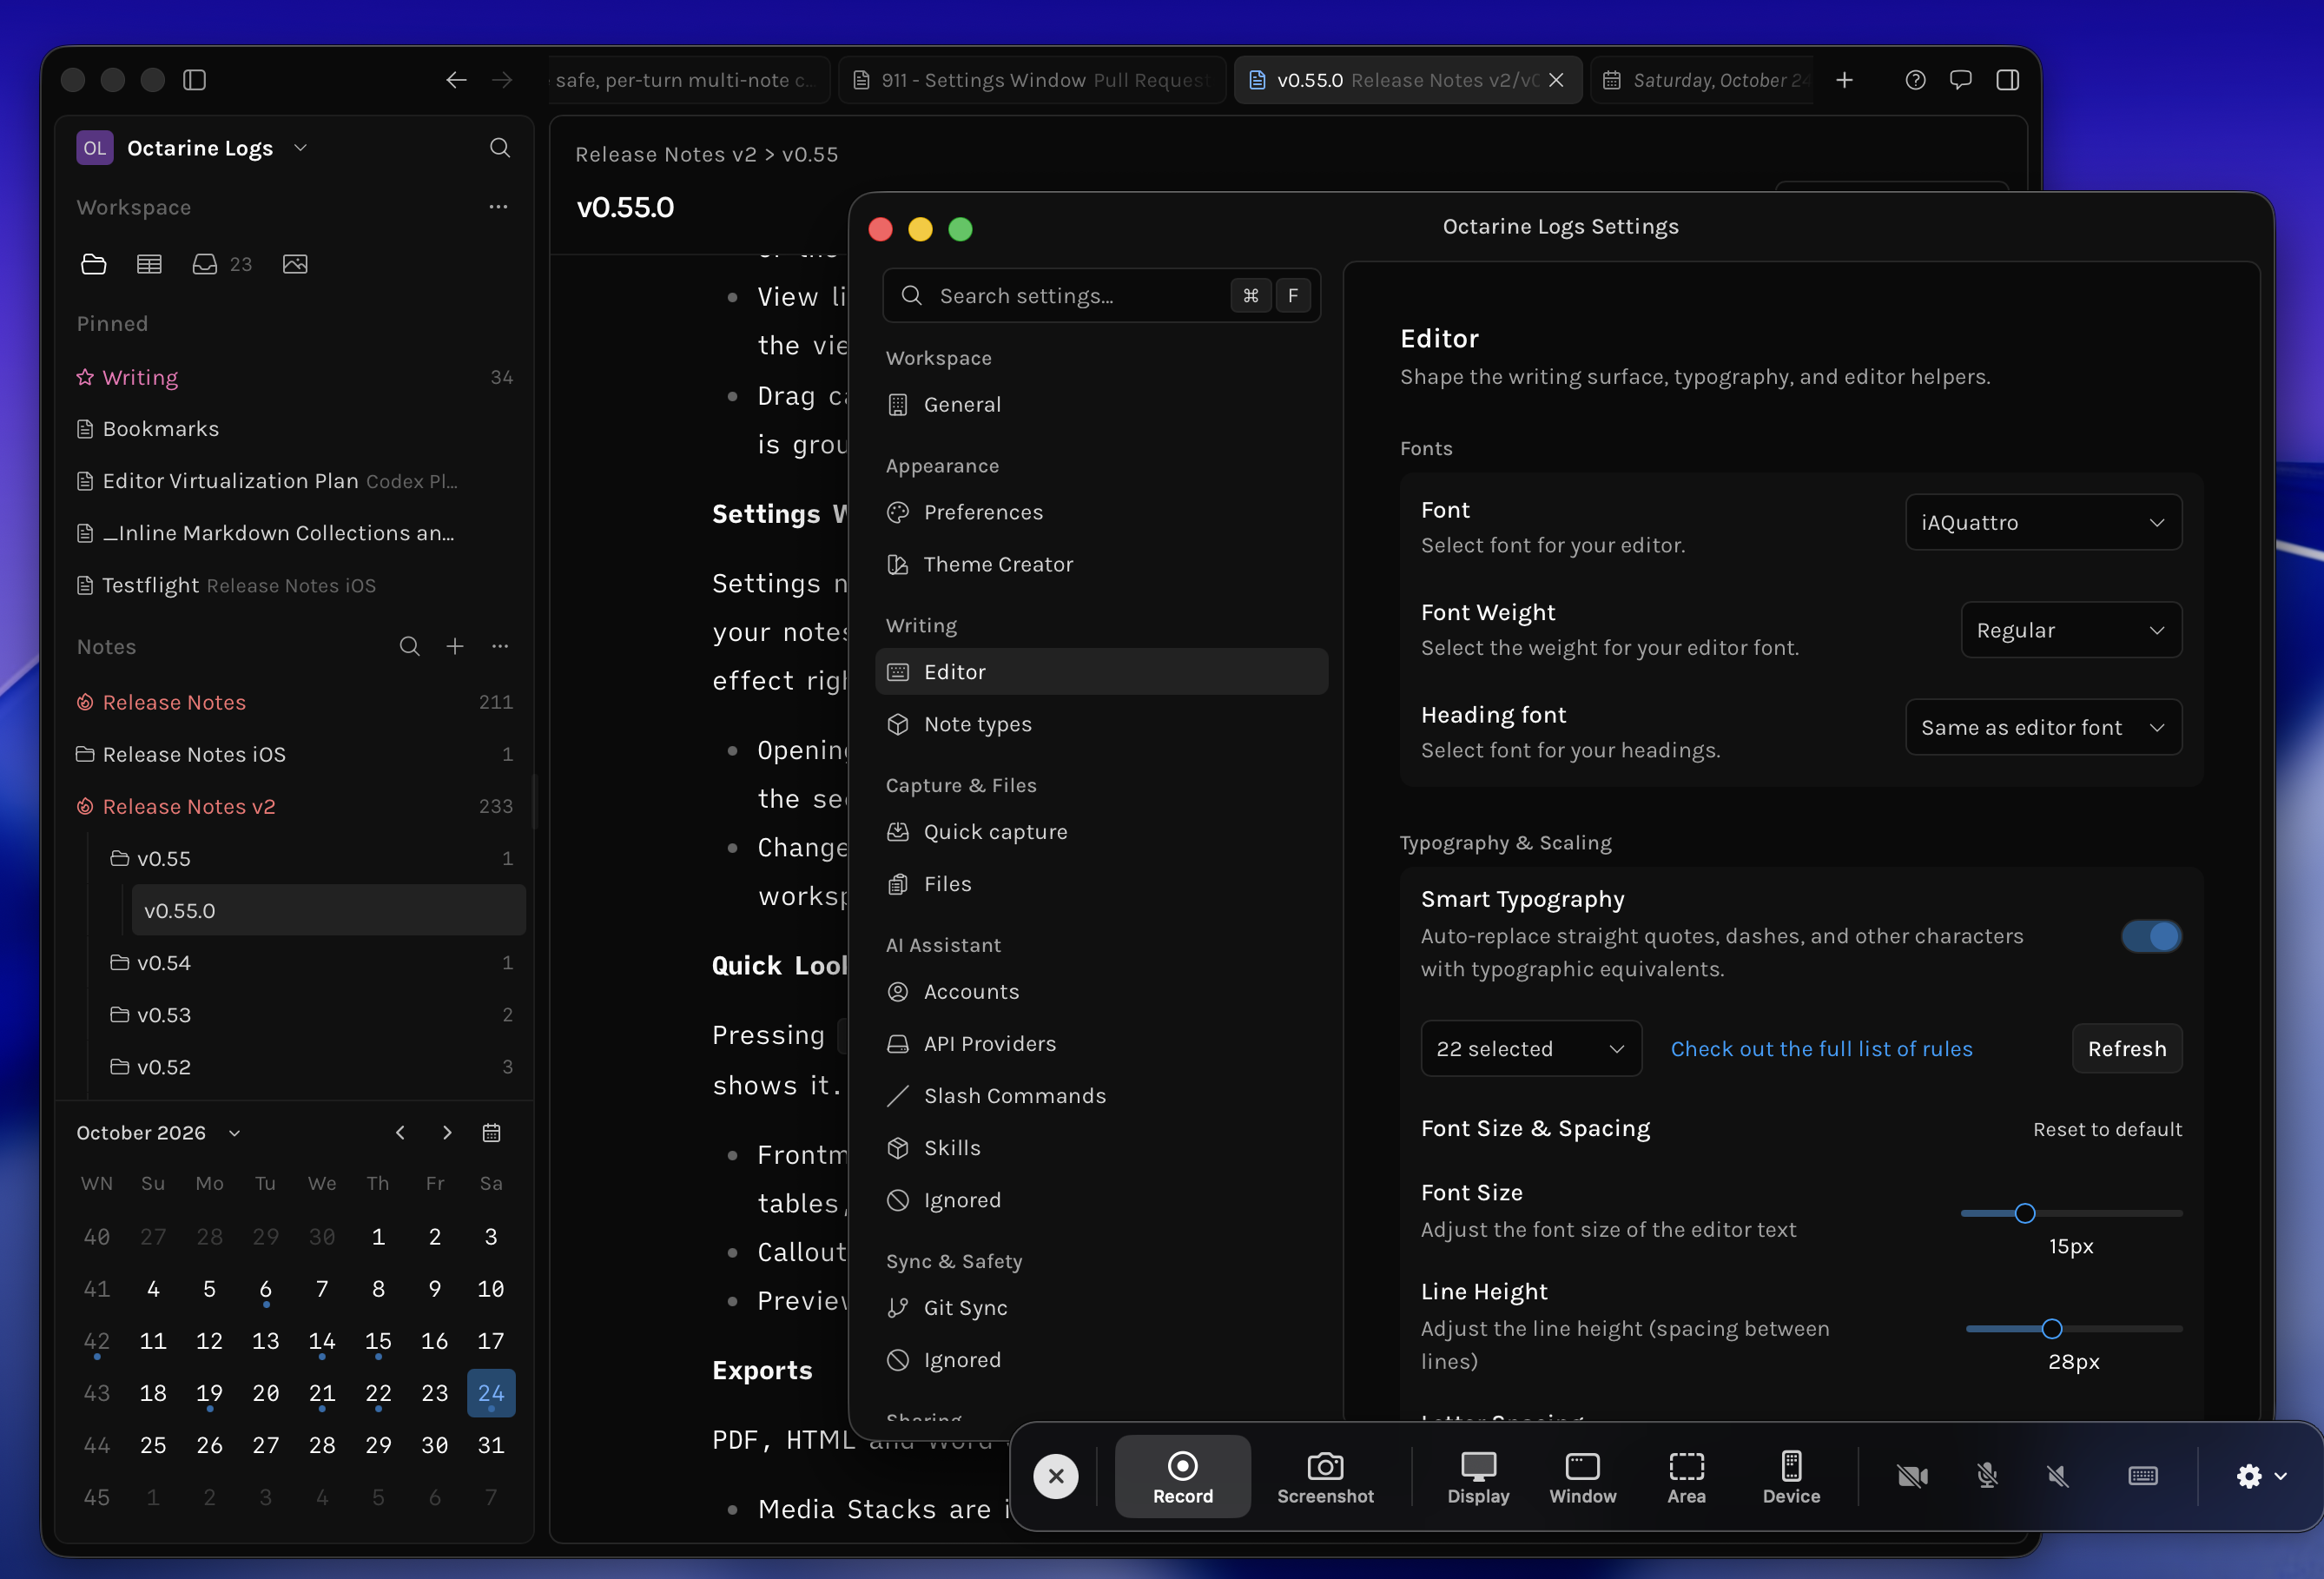Open the Font Weight dropdown showing Regular

tap(2071, 630)
